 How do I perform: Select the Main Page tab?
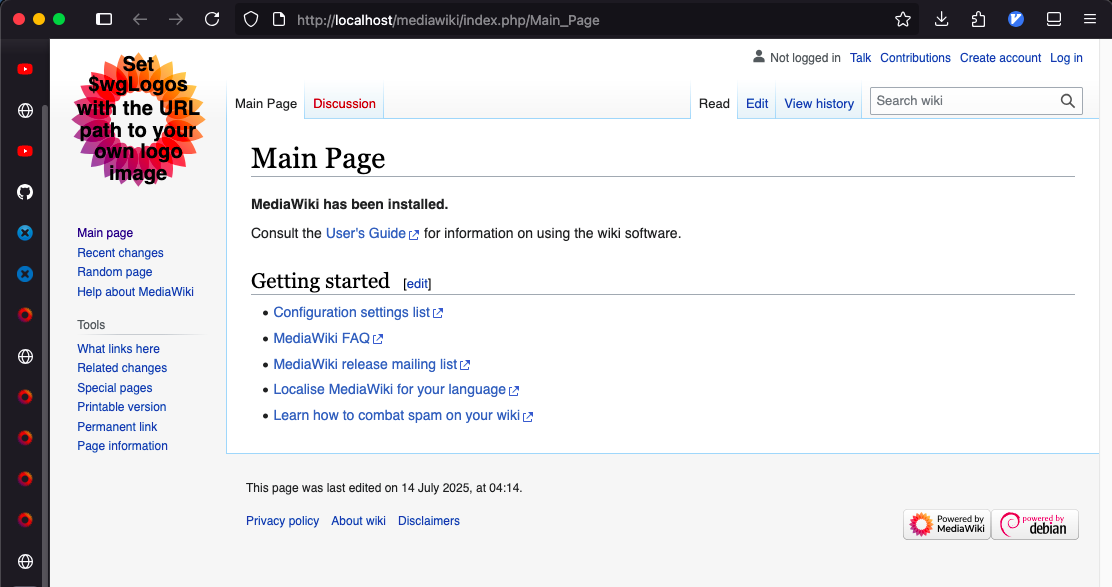click(266, 104)
